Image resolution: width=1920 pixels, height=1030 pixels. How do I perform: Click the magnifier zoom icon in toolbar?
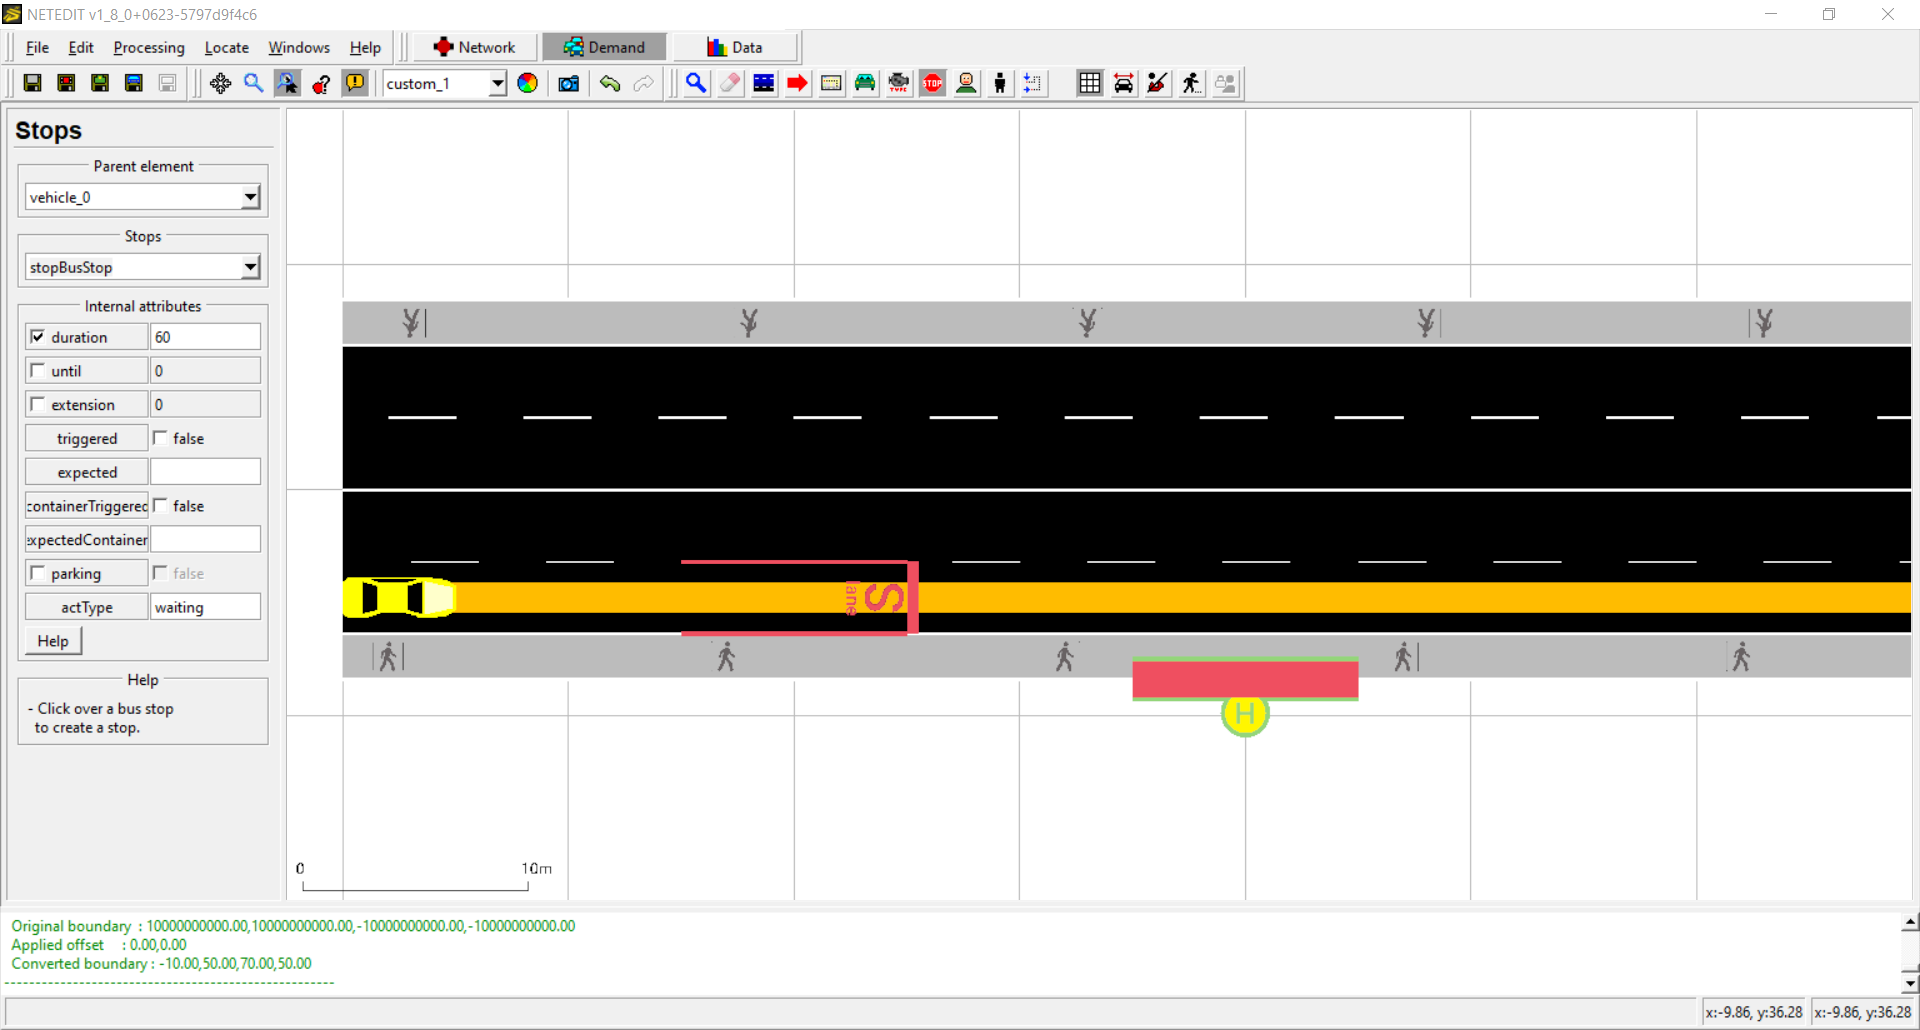(254, 84)
